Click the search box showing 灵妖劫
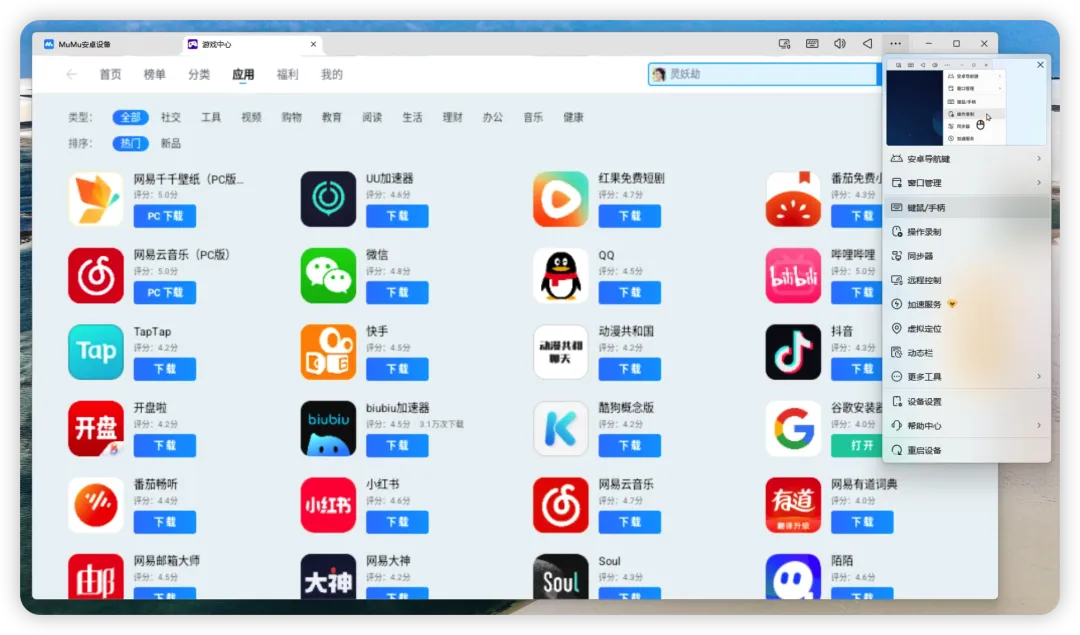The width and height of the screenshot is (1080, 635). (764, 74)
